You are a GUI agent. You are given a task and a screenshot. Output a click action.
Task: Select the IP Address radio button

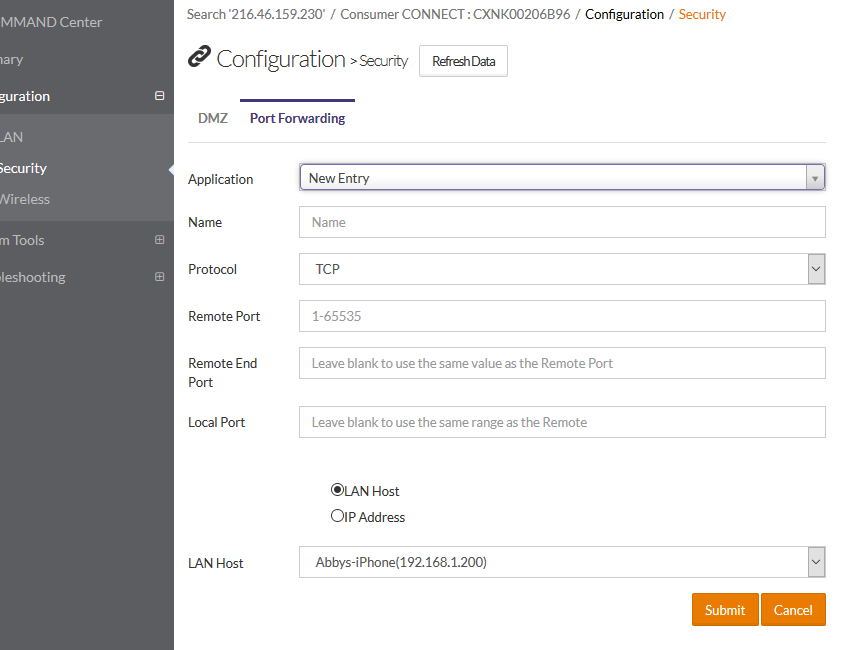(x=337, y=516)
